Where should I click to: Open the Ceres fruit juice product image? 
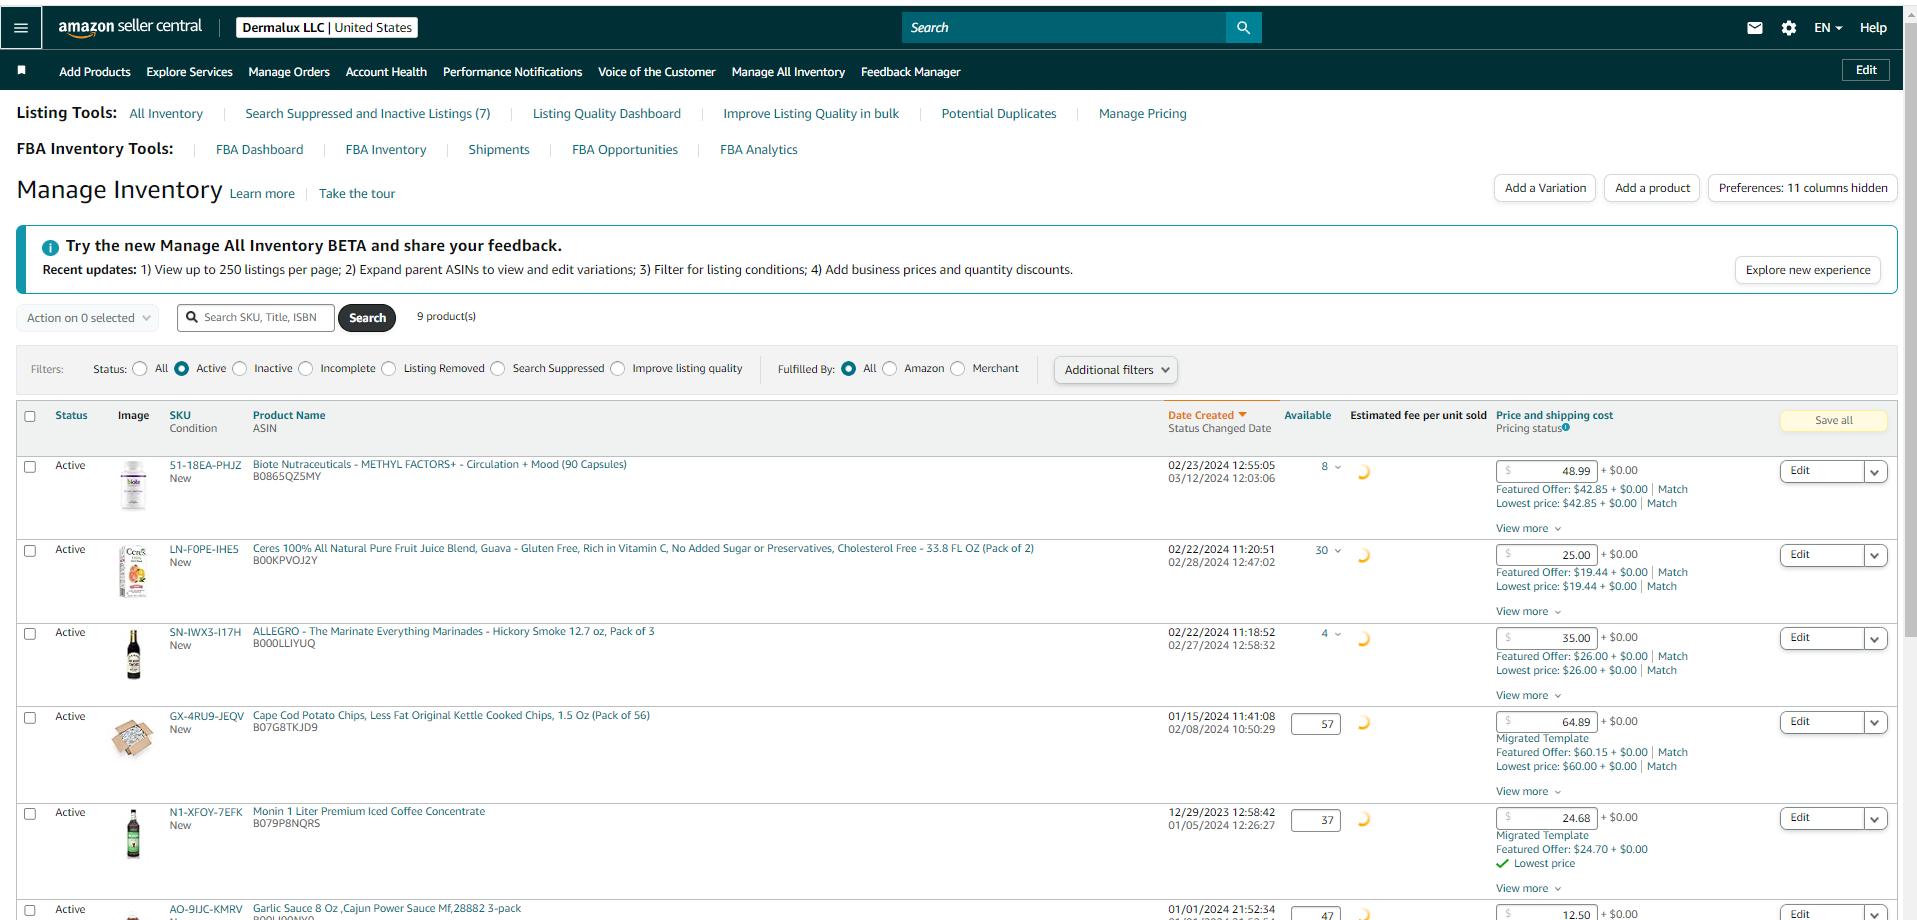click(133, 571)
